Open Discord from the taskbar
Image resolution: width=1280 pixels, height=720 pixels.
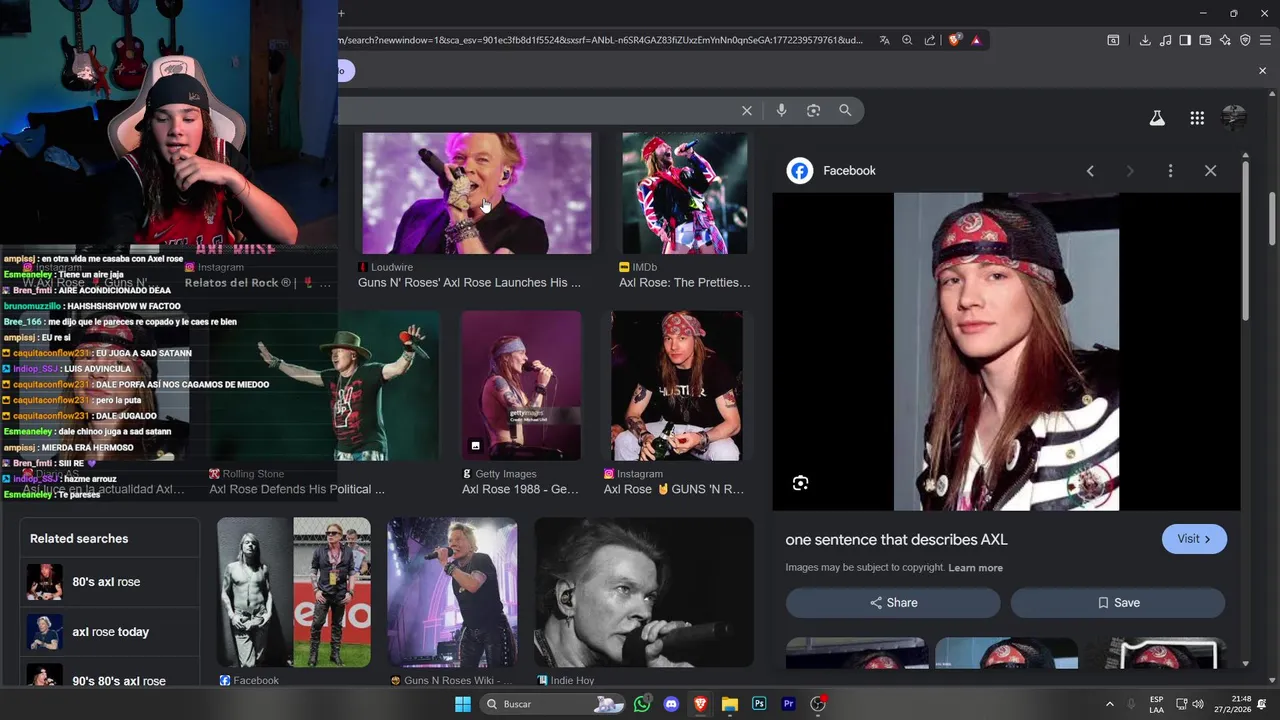tap(671, 704)
